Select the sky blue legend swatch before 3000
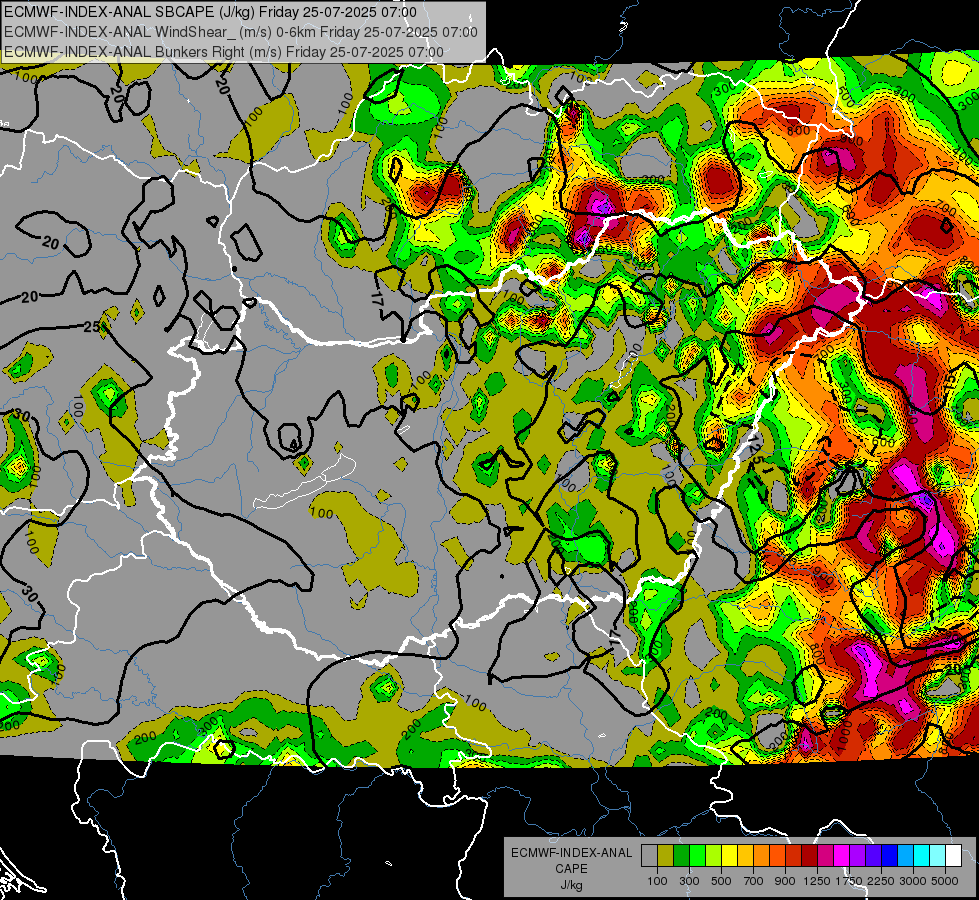 [x=905, y=856]
